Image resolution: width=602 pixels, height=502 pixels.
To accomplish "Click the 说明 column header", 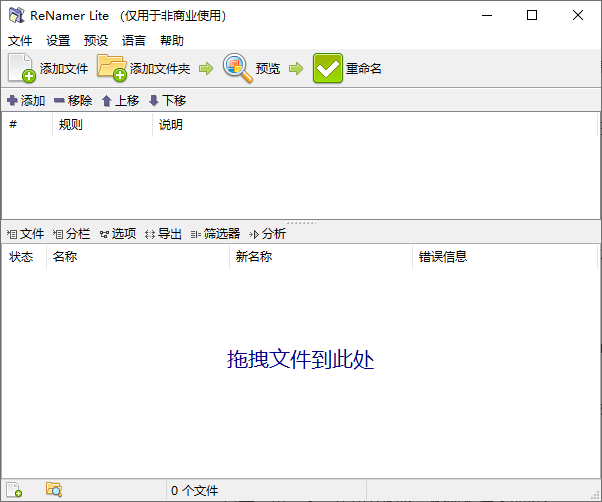I will (x=375, y=124).
